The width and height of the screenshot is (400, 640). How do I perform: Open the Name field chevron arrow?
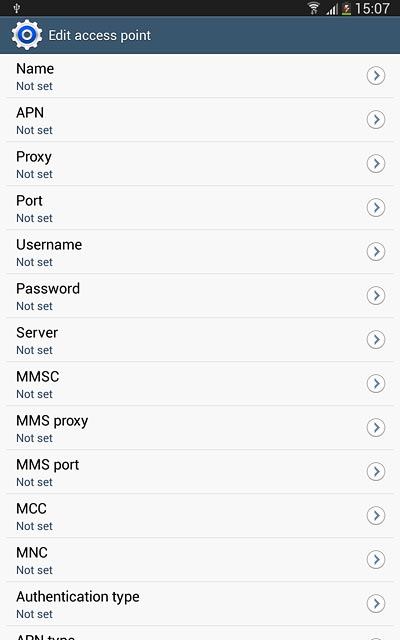(376, 76)
